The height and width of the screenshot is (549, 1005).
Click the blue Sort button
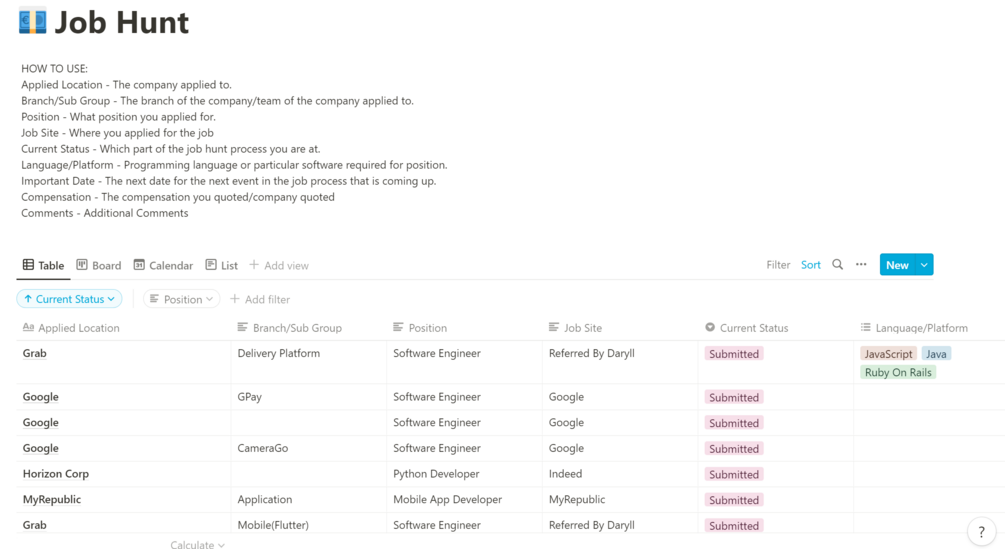click(x=810, y=265)
